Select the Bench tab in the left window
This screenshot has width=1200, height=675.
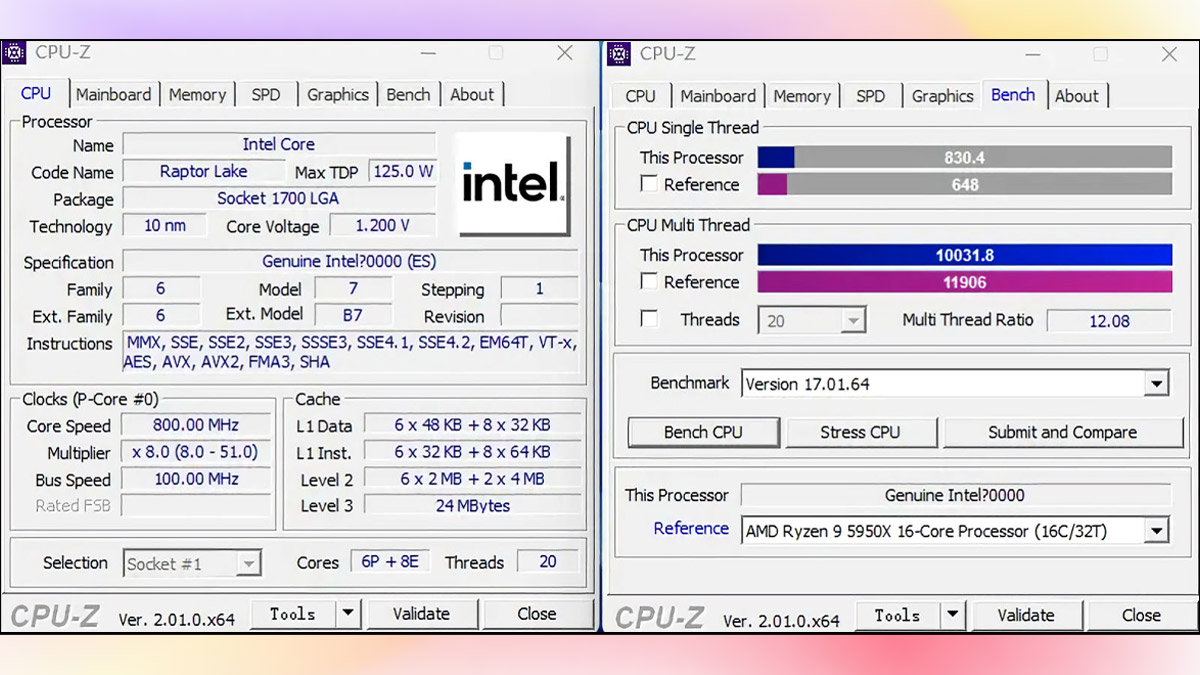click(x=408, y=95)
